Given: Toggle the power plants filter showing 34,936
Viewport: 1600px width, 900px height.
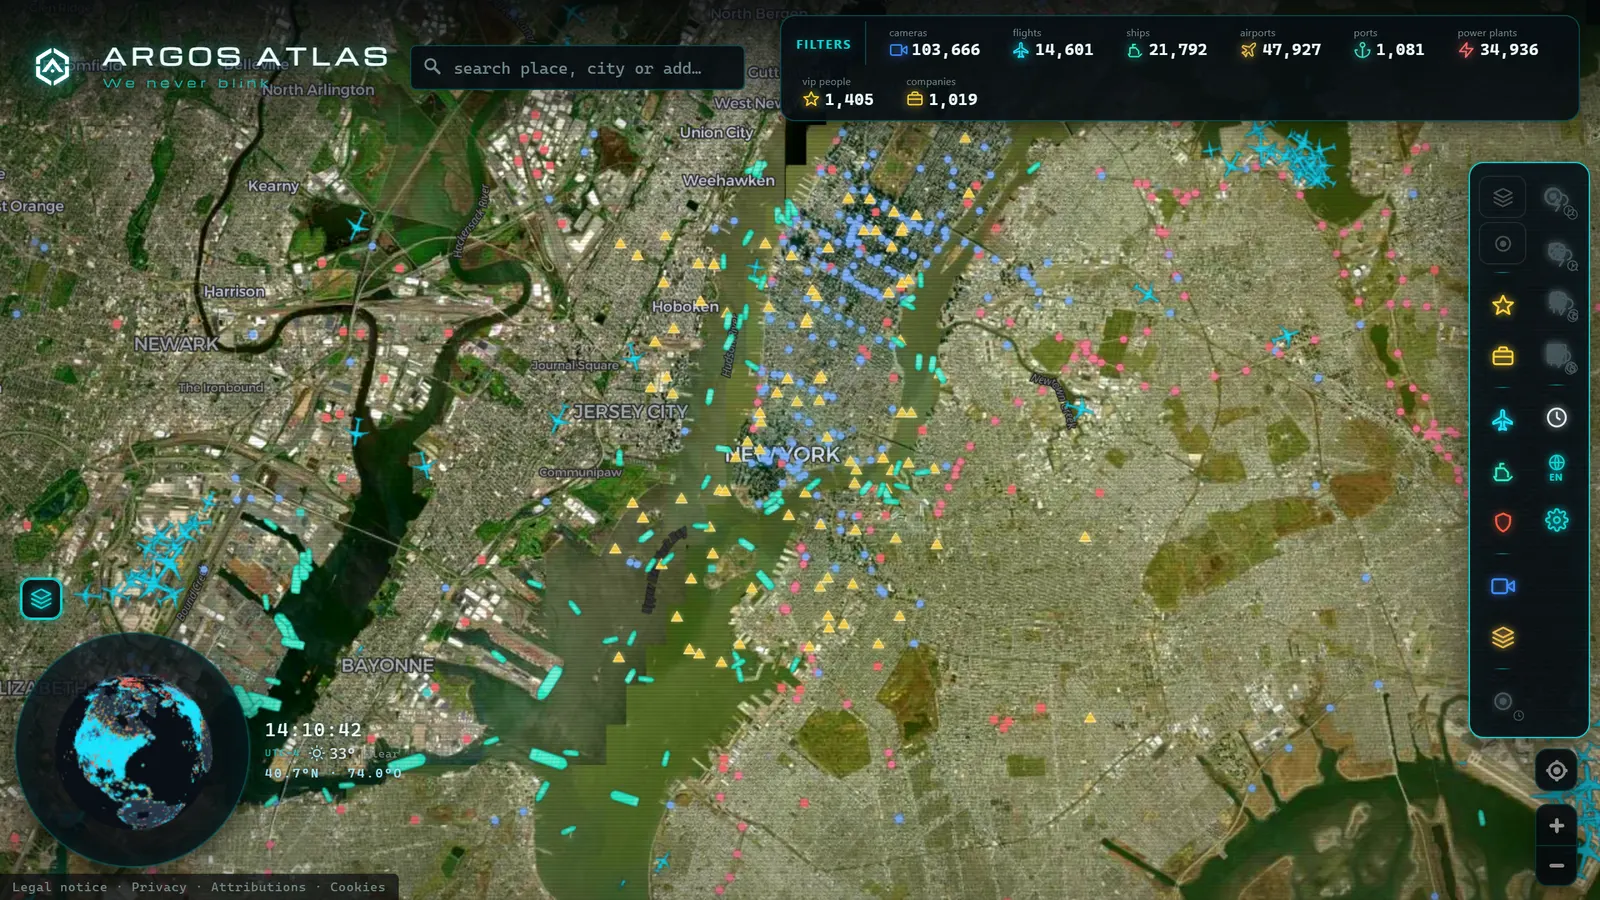Looking at the screenshot, I should coord(1498,43).
